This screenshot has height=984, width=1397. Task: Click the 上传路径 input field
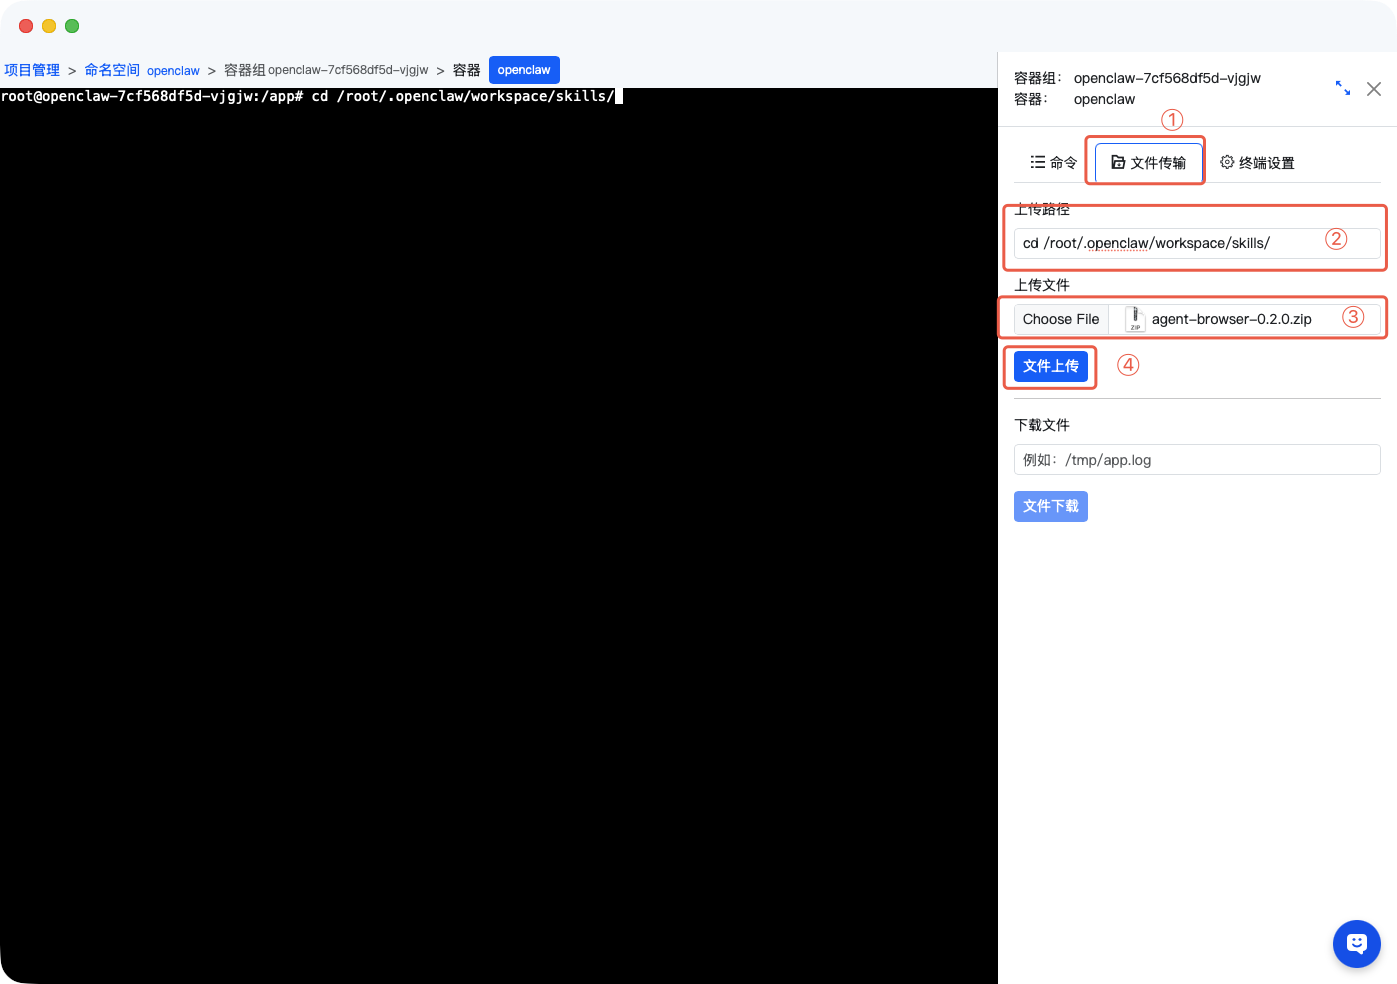coord(1165,243)
